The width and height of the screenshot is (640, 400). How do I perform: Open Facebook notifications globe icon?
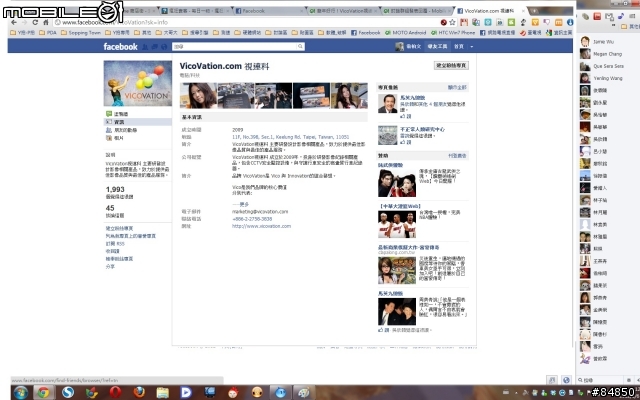tap(164, 47)
